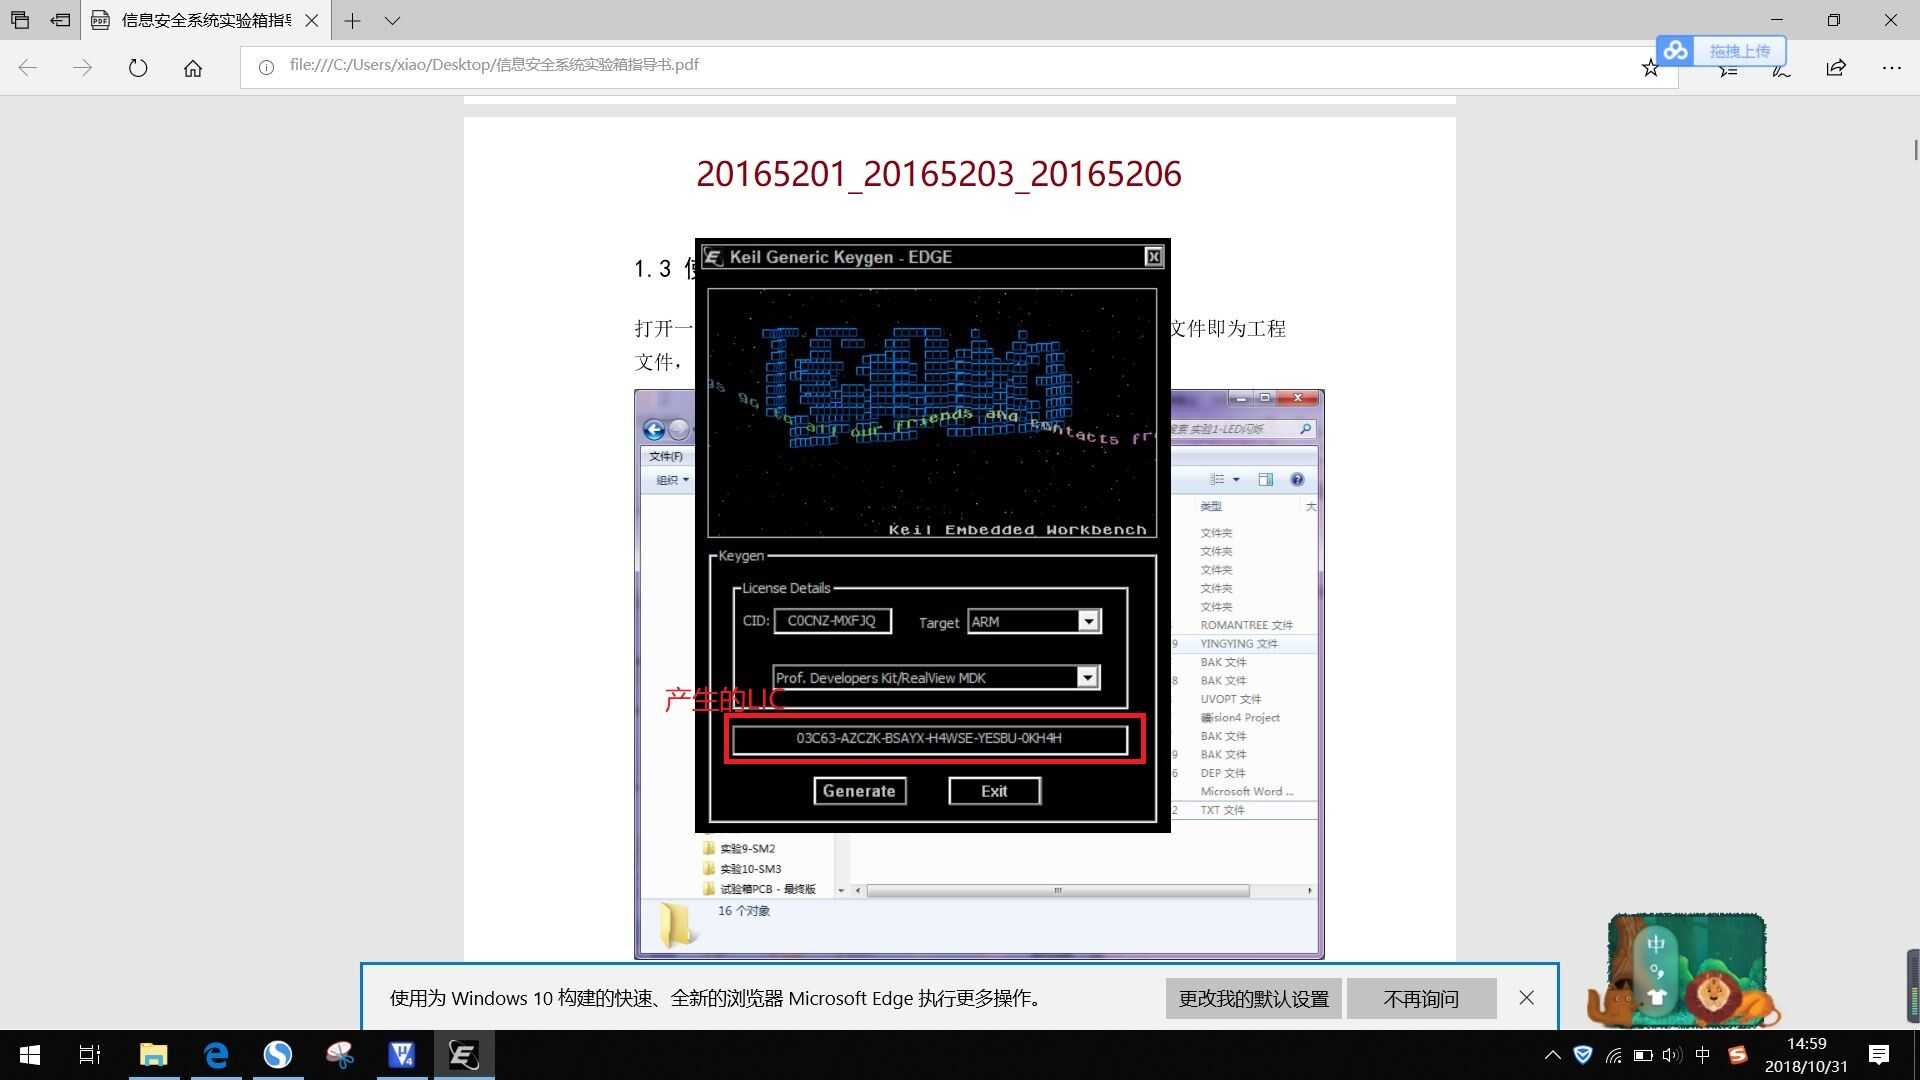Add the page to favorites with star icon

point(1650,68)
